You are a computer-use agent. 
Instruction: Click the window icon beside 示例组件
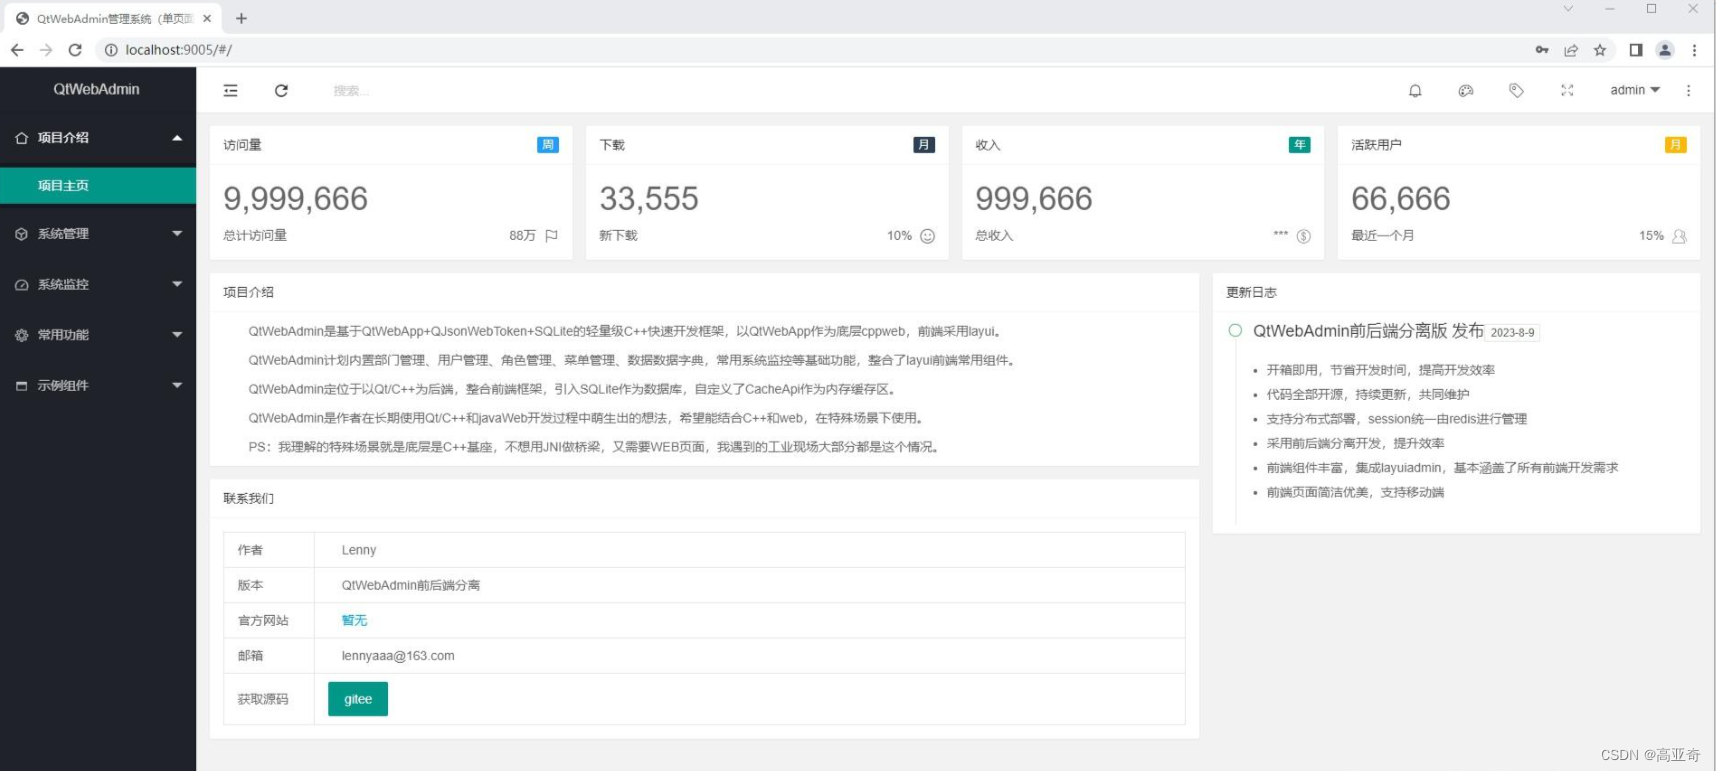pos(21,386)
